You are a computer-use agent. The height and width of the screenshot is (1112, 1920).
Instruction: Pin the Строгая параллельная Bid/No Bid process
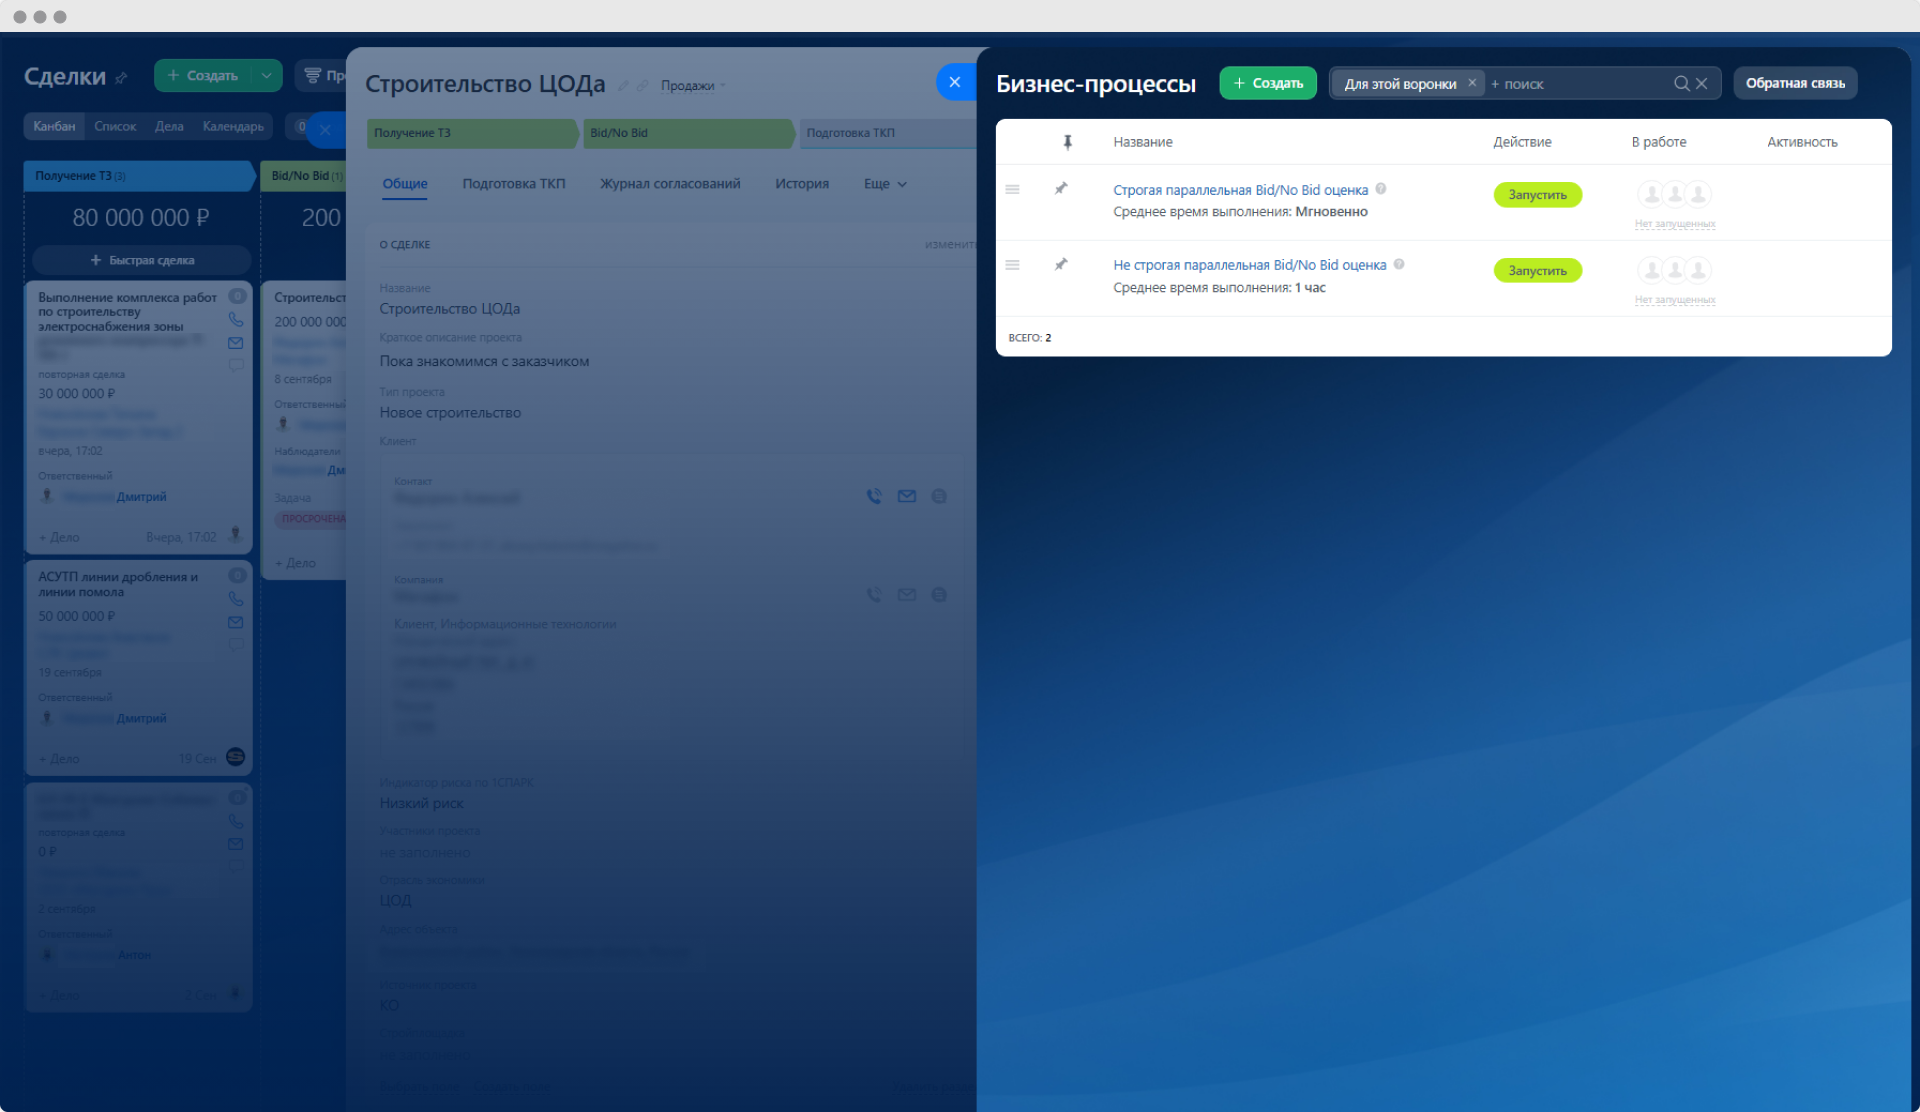coord(1061,189)
